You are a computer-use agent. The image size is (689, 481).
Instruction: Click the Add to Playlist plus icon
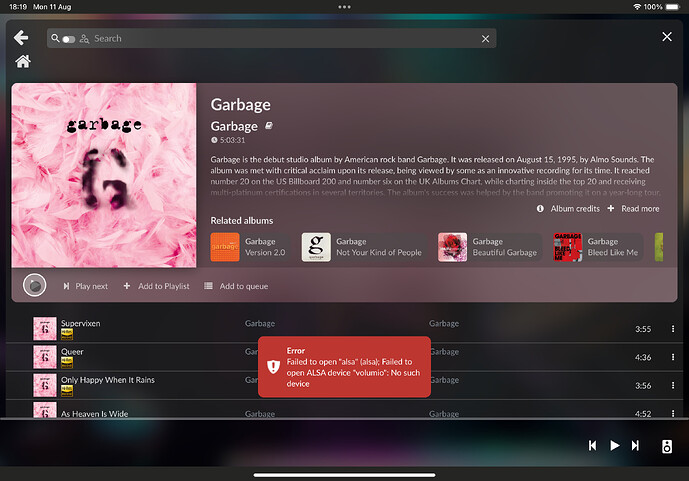pos(127,286)
